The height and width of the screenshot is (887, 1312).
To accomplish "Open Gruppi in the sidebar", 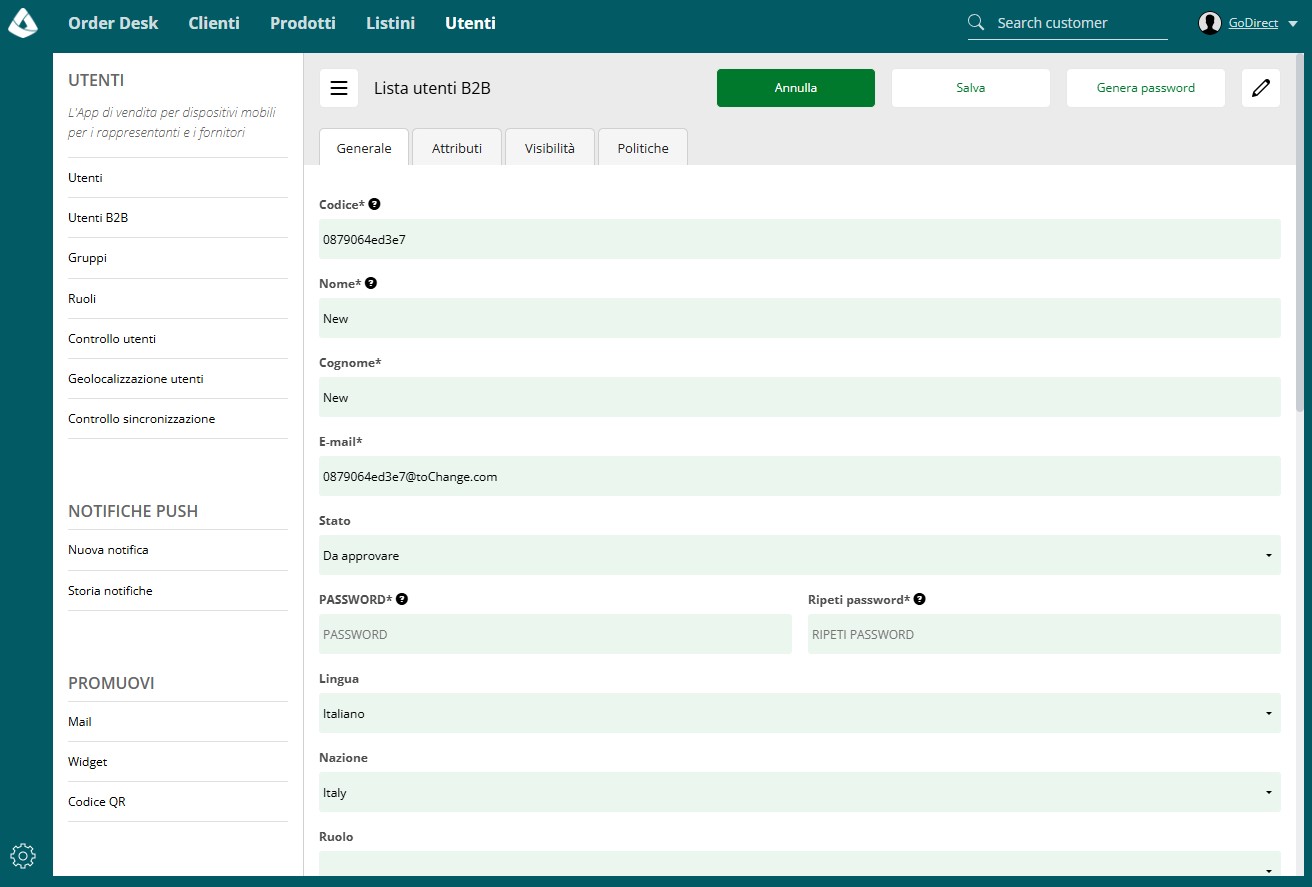I will coord(178,258).
